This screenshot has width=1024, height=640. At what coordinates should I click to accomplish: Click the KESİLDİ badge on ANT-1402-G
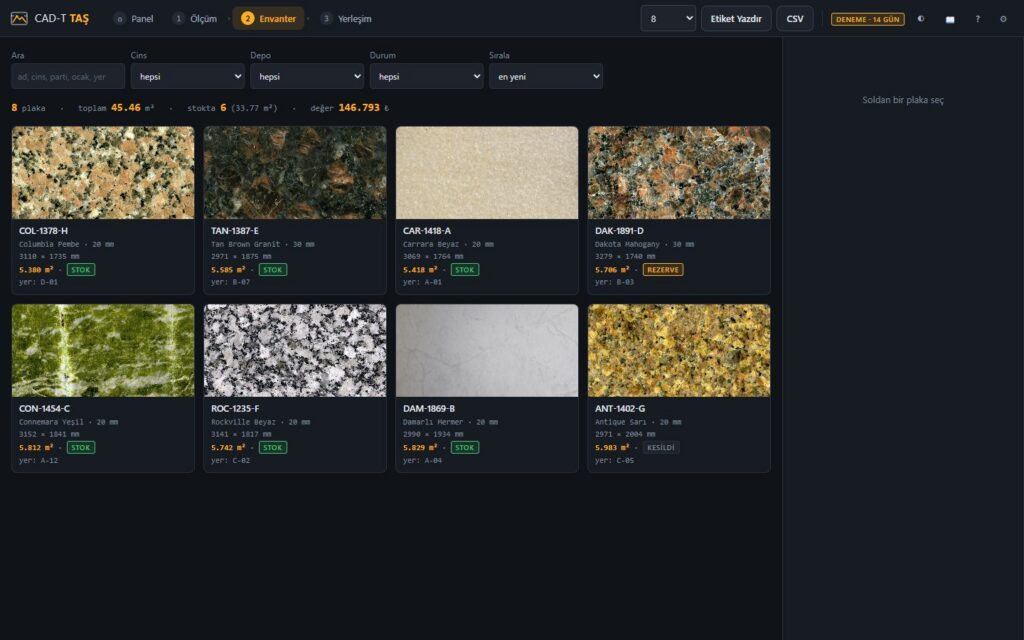(661, 447)
